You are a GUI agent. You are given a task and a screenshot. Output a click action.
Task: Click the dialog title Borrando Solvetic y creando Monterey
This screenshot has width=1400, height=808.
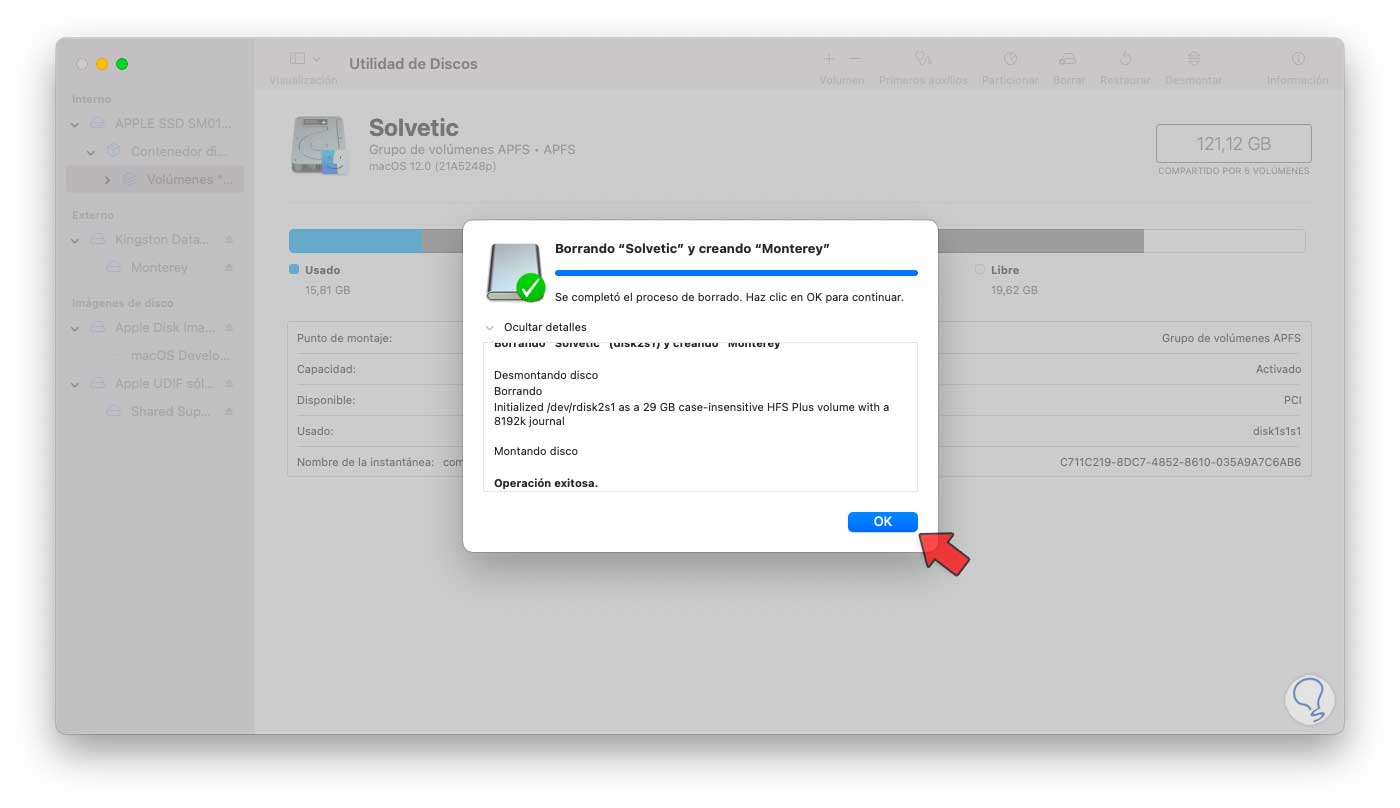coord(692,248)
